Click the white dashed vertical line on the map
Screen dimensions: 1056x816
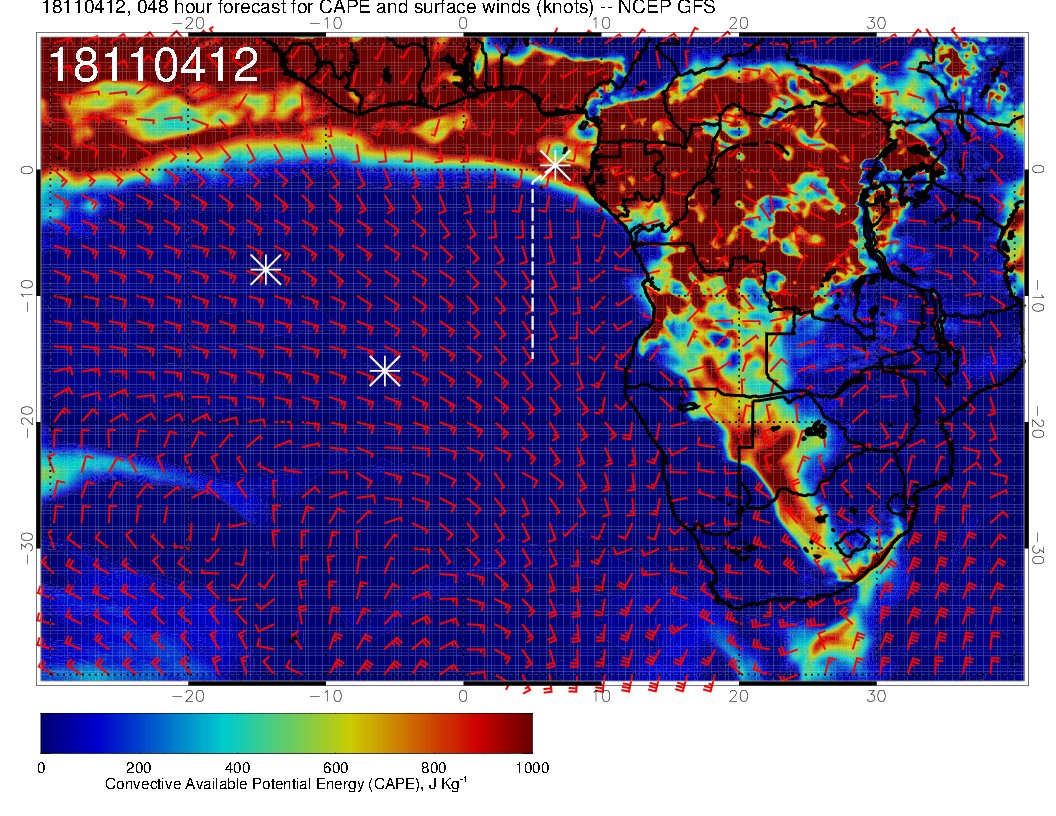(x=533, y=271)
